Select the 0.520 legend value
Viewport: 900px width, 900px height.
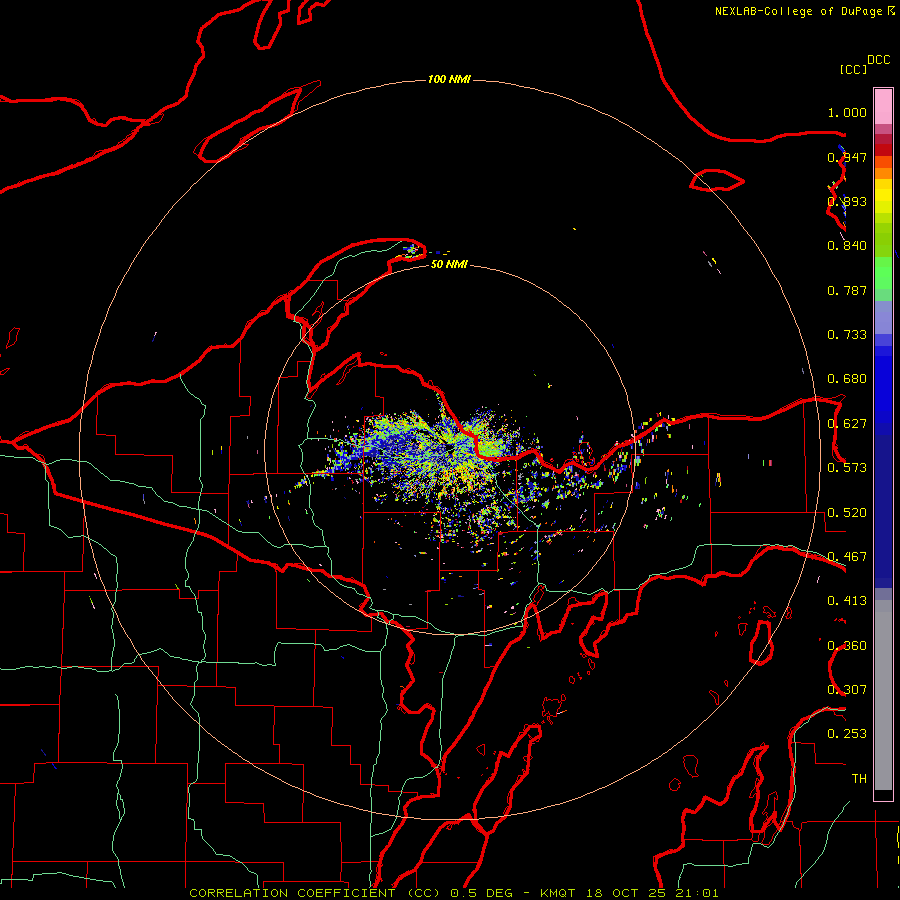click(847, 513)
